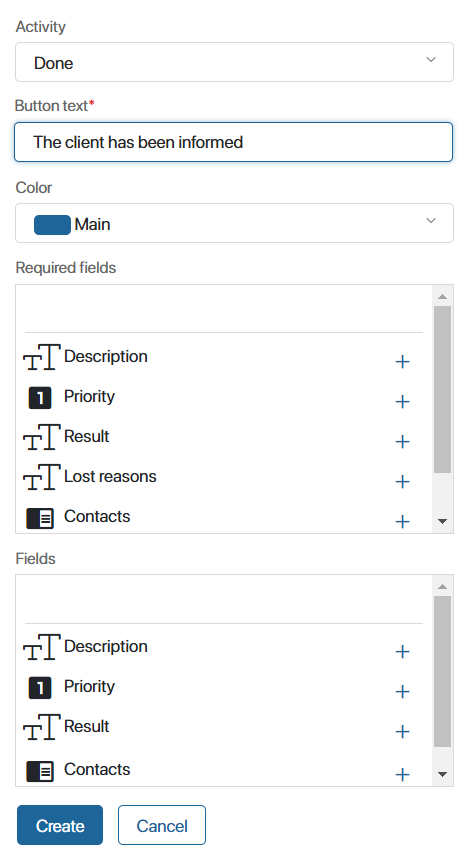Open the Color dropdown showing Main
The width and height of the screenshot is (463, 853).
(x=234, y=223)
